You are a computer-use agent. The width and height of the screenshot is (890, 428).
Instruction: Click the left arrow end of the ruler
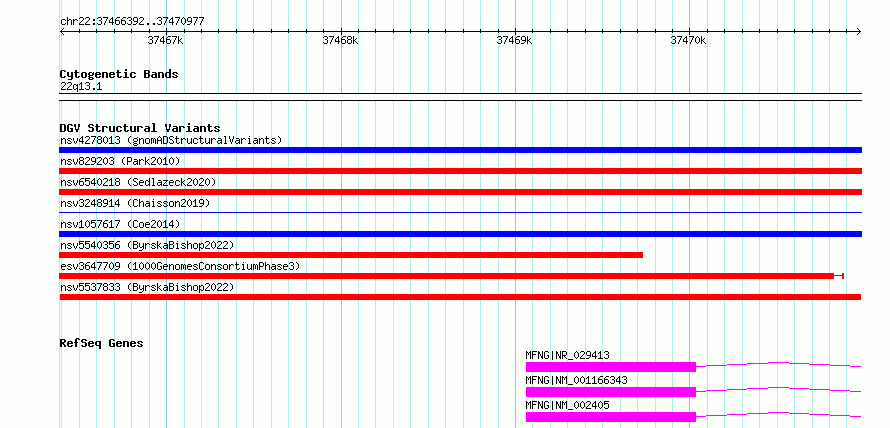pos(62,32)
